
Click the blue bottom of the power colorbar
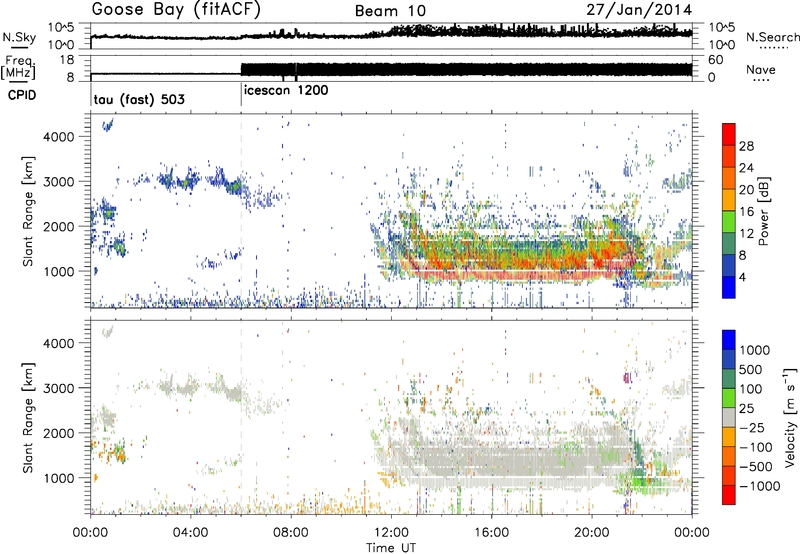(729, 287)
